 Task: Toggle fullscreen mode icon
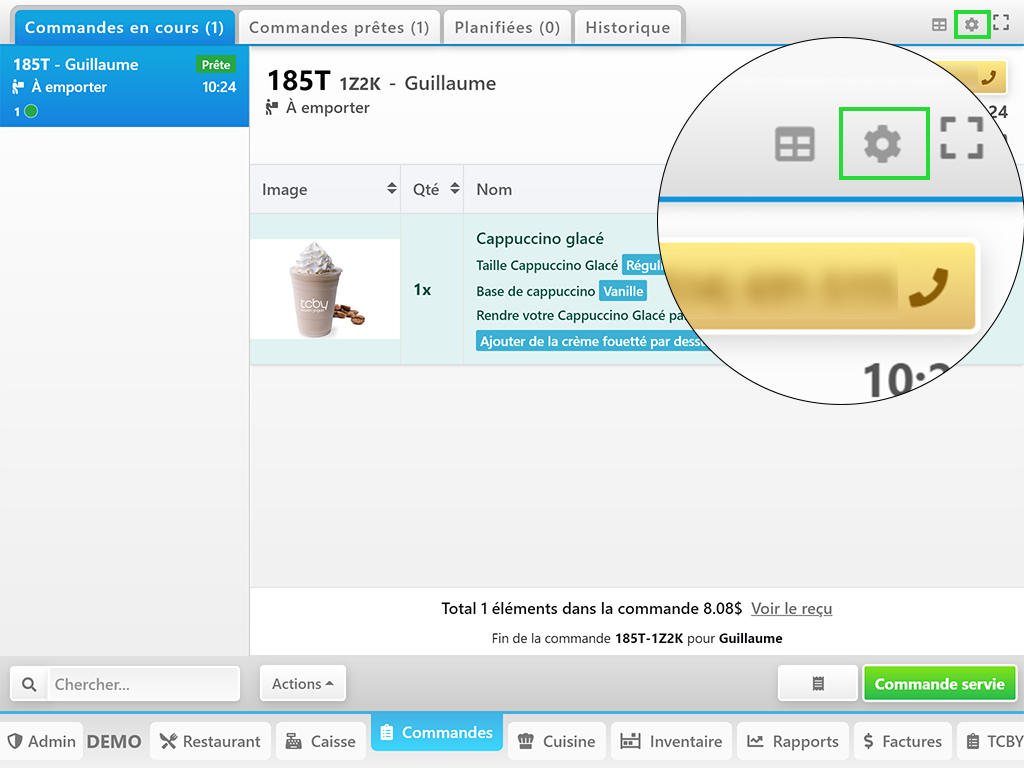(1000, 24)
